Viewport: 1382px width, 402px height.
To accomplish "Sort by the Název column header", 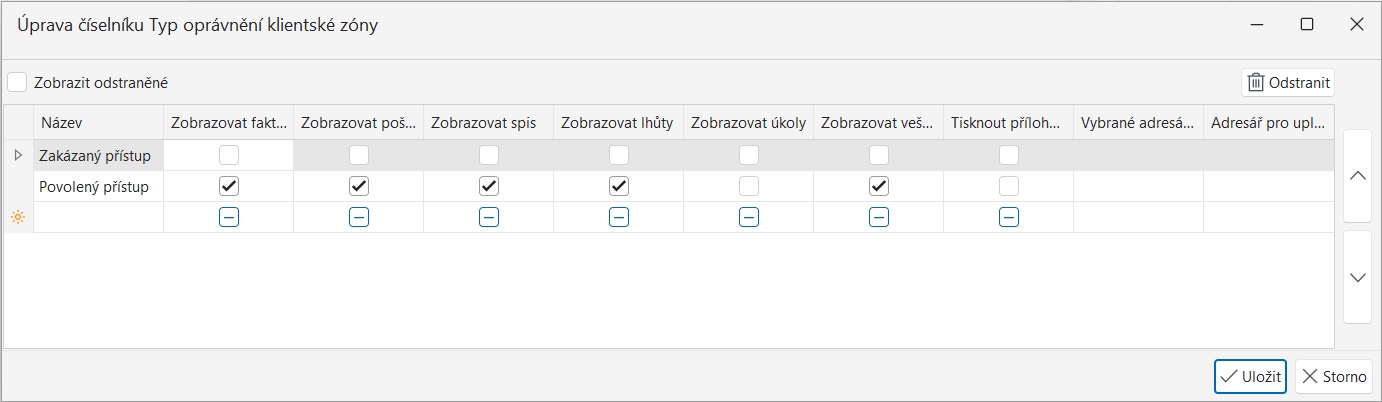I will [x=98, y=123].
